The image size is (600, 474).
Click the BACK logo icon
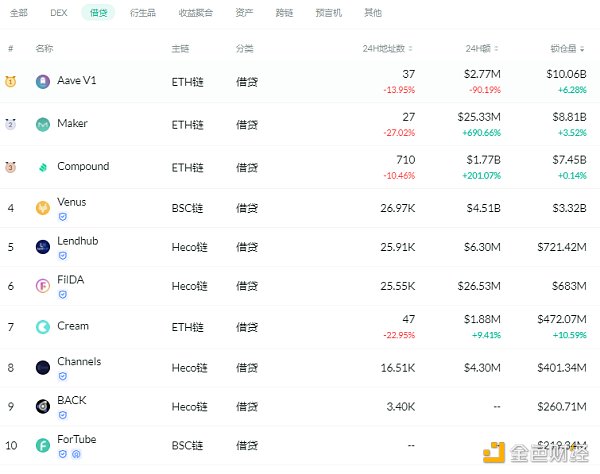click(x=43, y=406)
